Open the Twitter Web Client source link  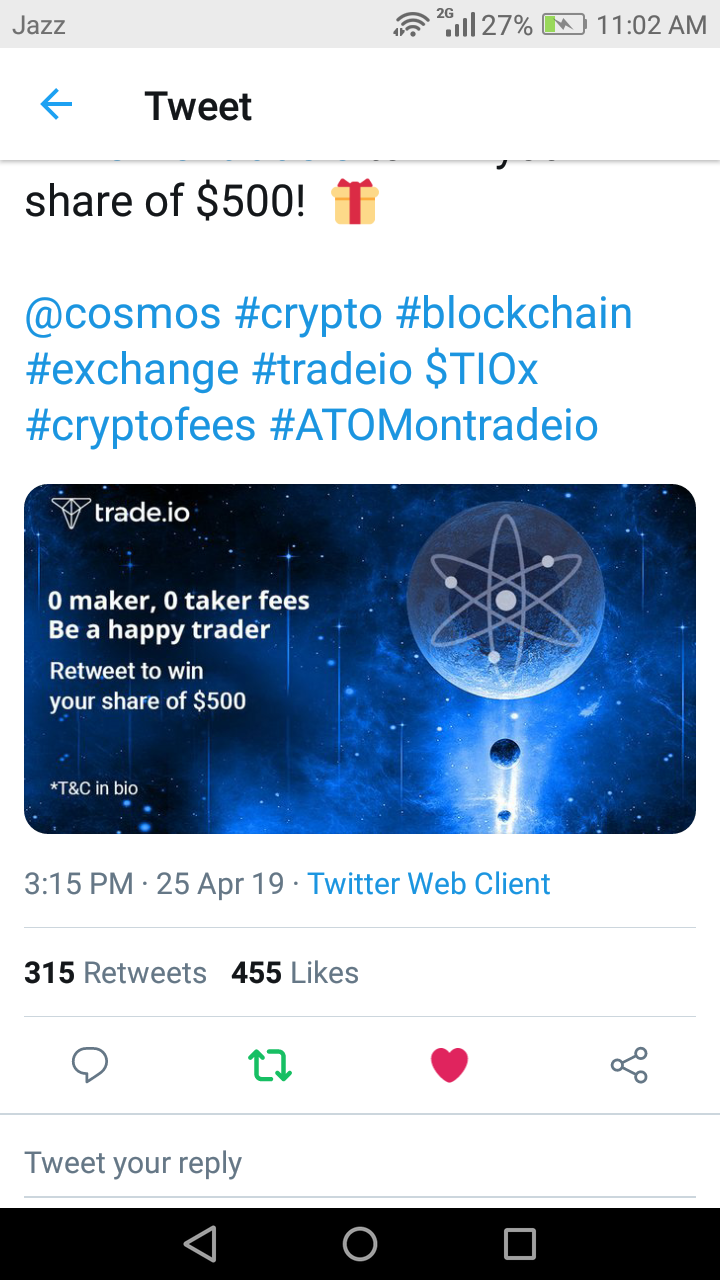[x=428, y=883]
